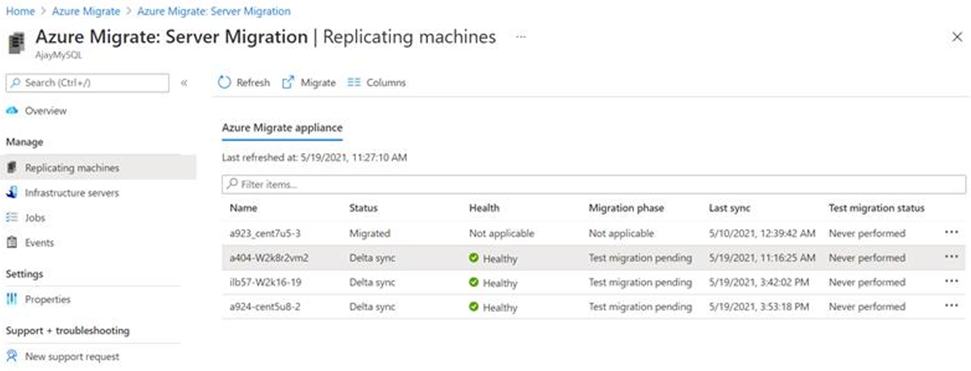Click the Filter items input field
The width and height of the screenshot is (971, 371).
click(594, 184)
